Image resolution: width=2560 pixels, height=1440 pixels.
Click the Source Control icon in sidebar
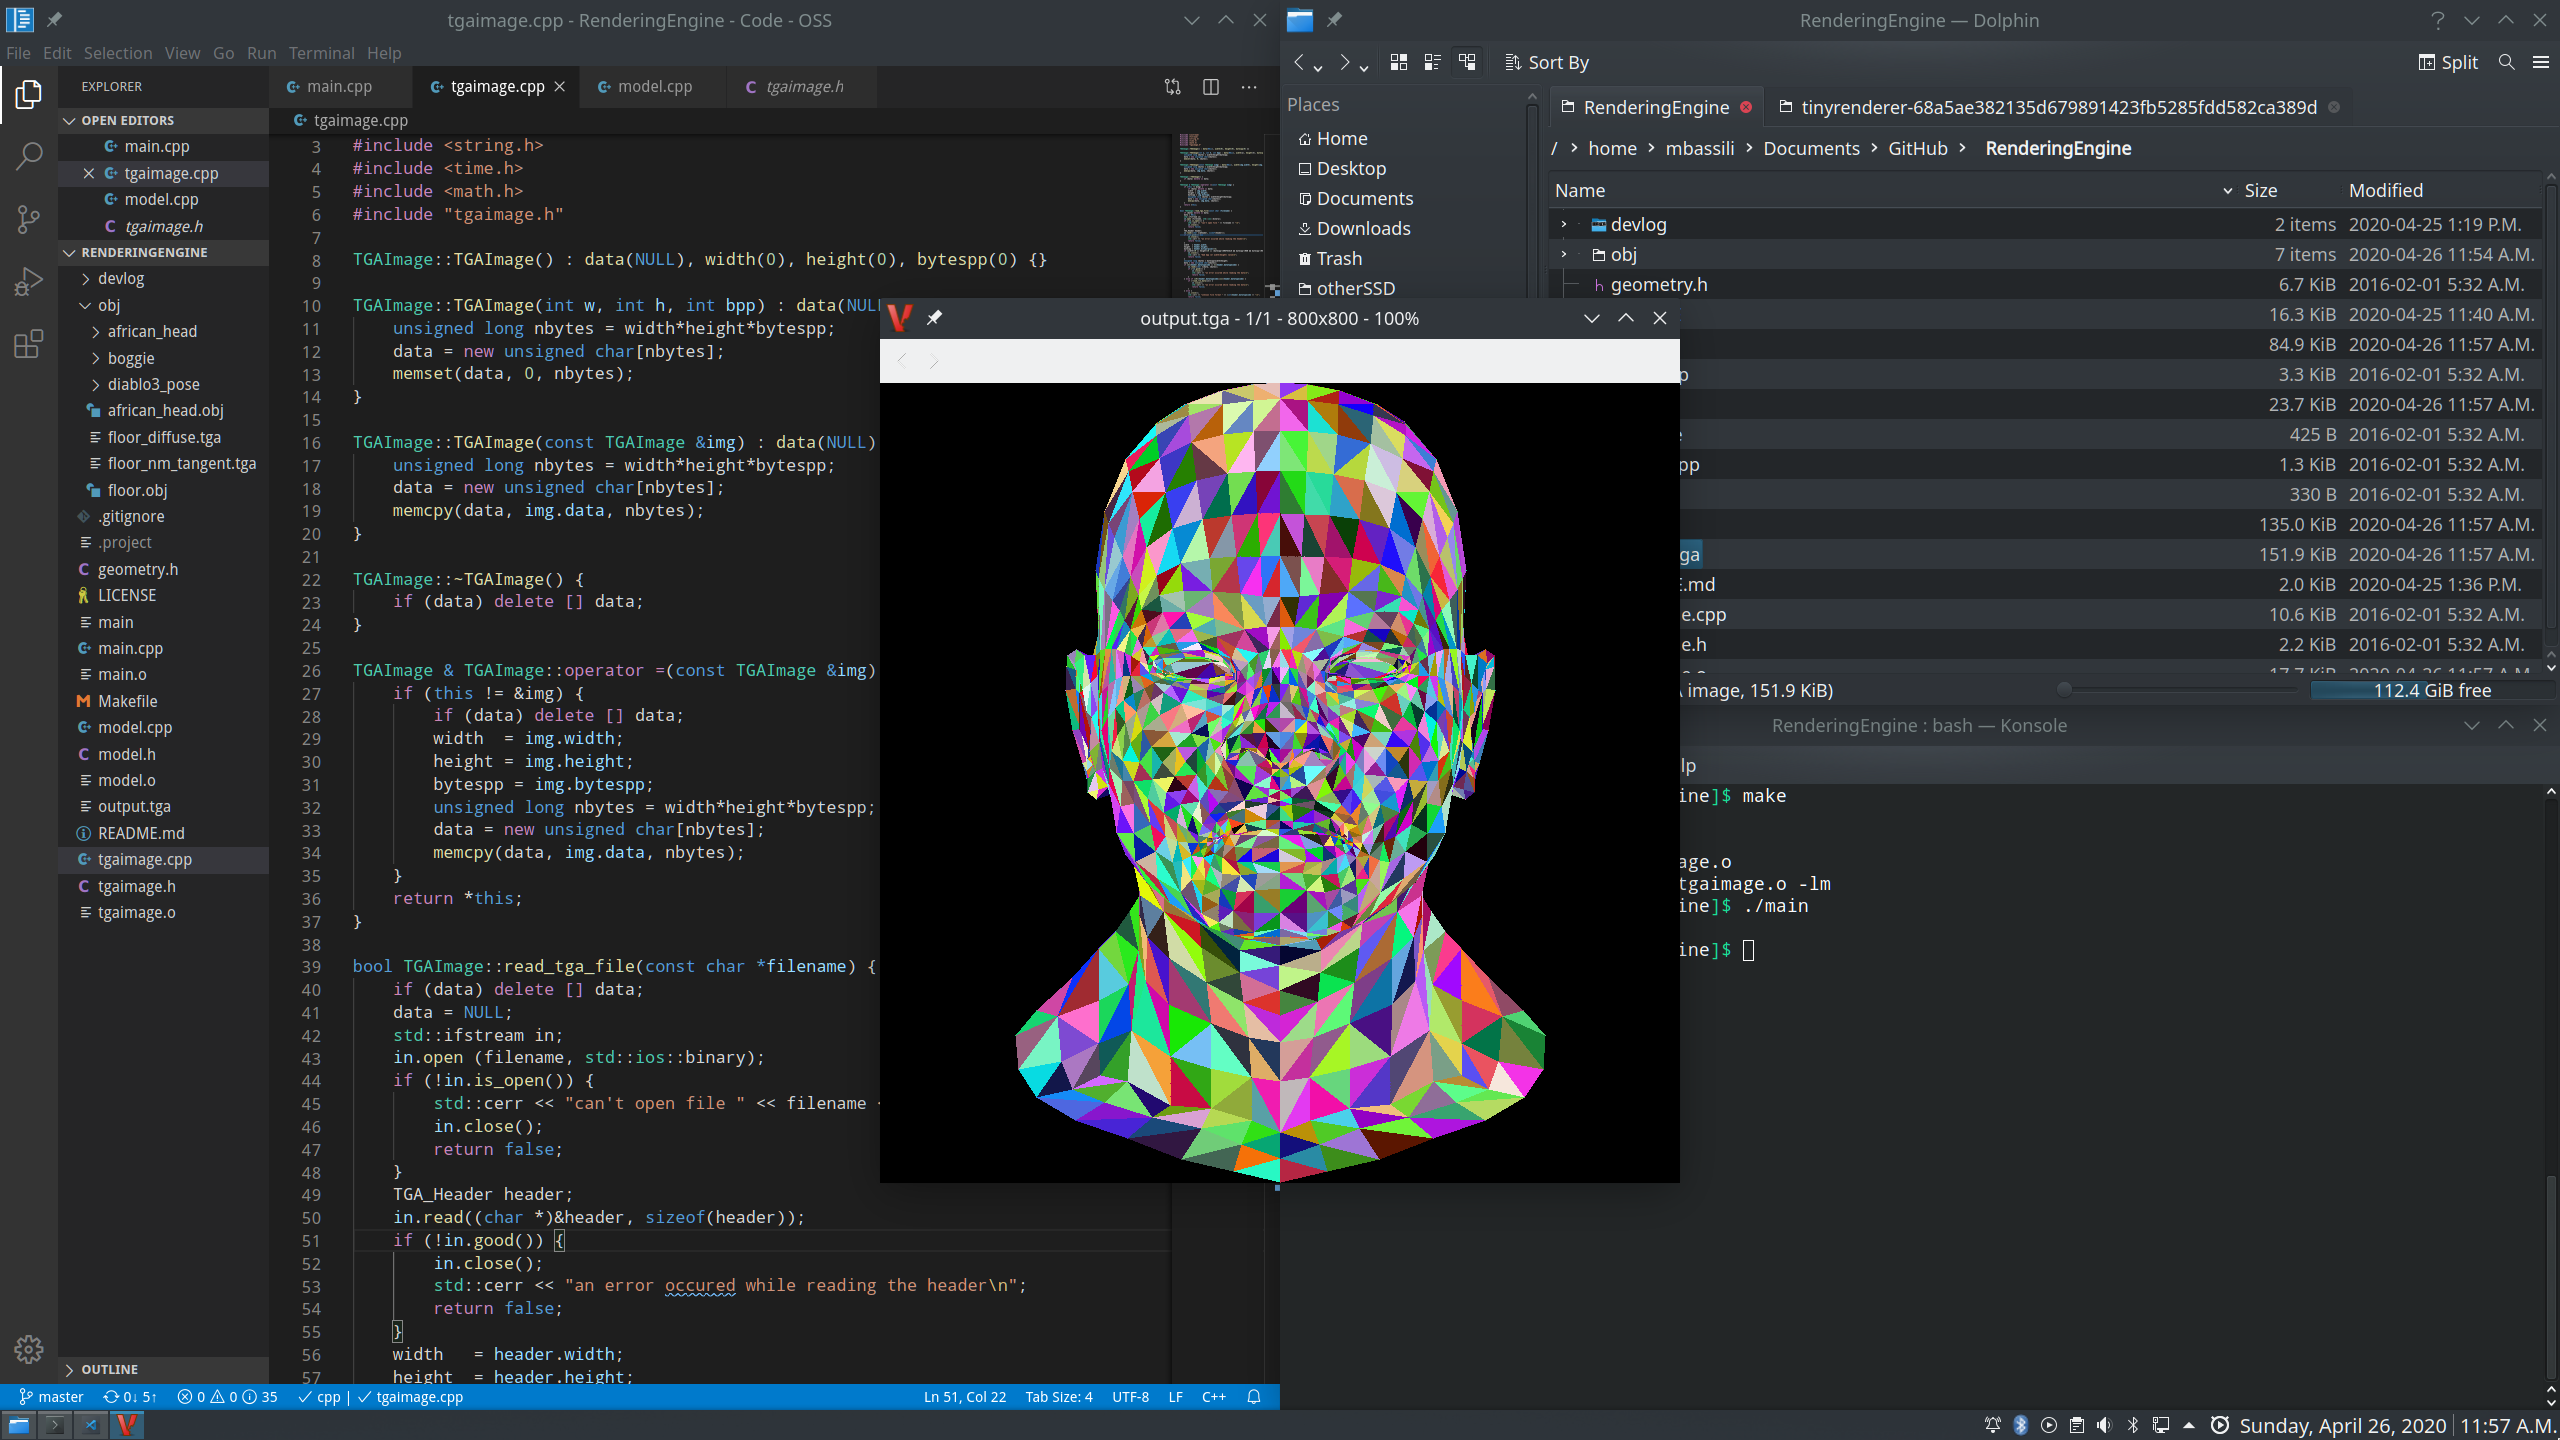pos(26,218)
